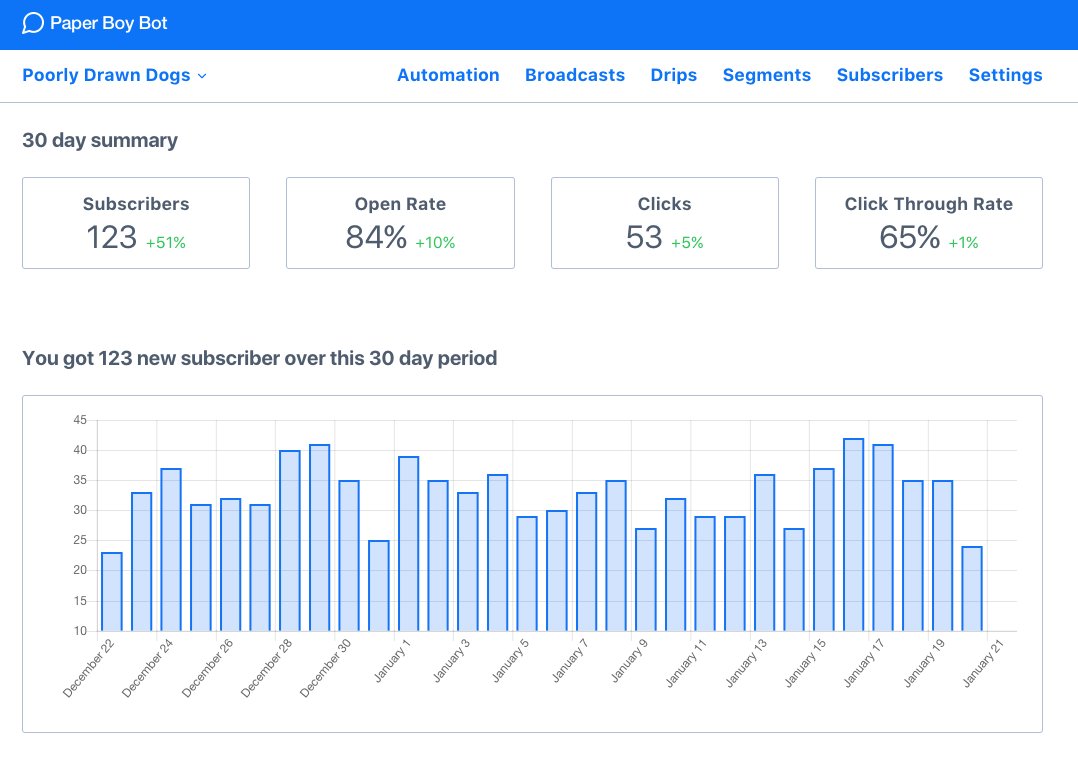Click the December 22 axis label
1078x765 pixels.
click(x=91, y=663)
